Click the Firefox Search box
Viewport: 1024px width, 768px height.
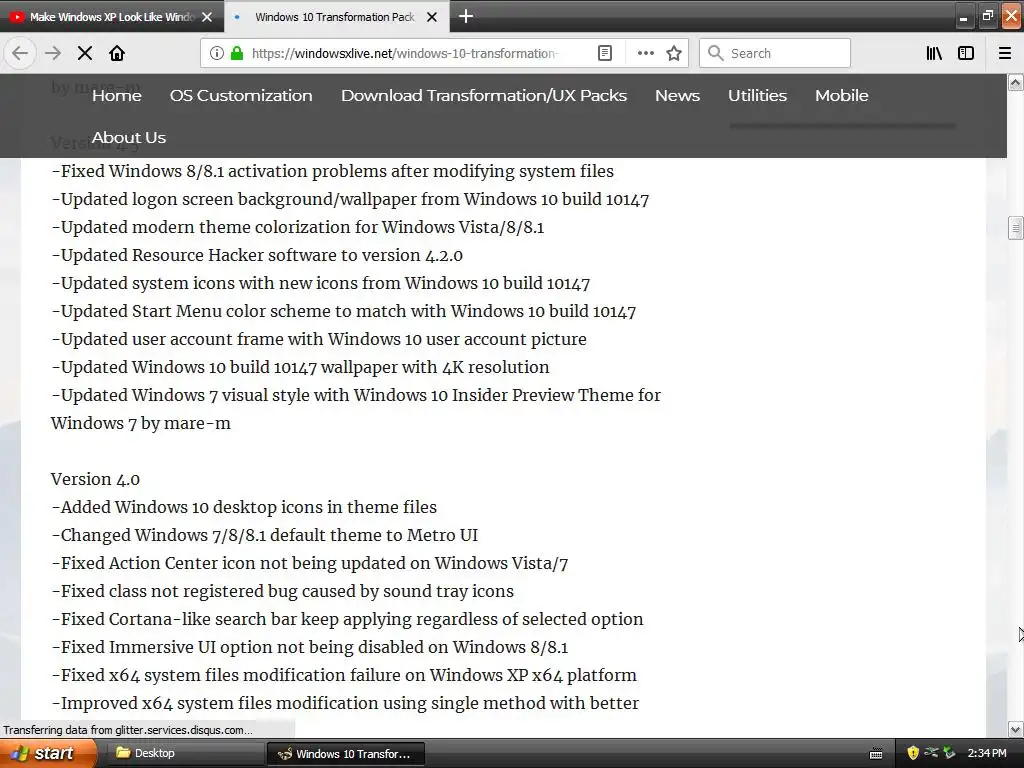[775, 53]
